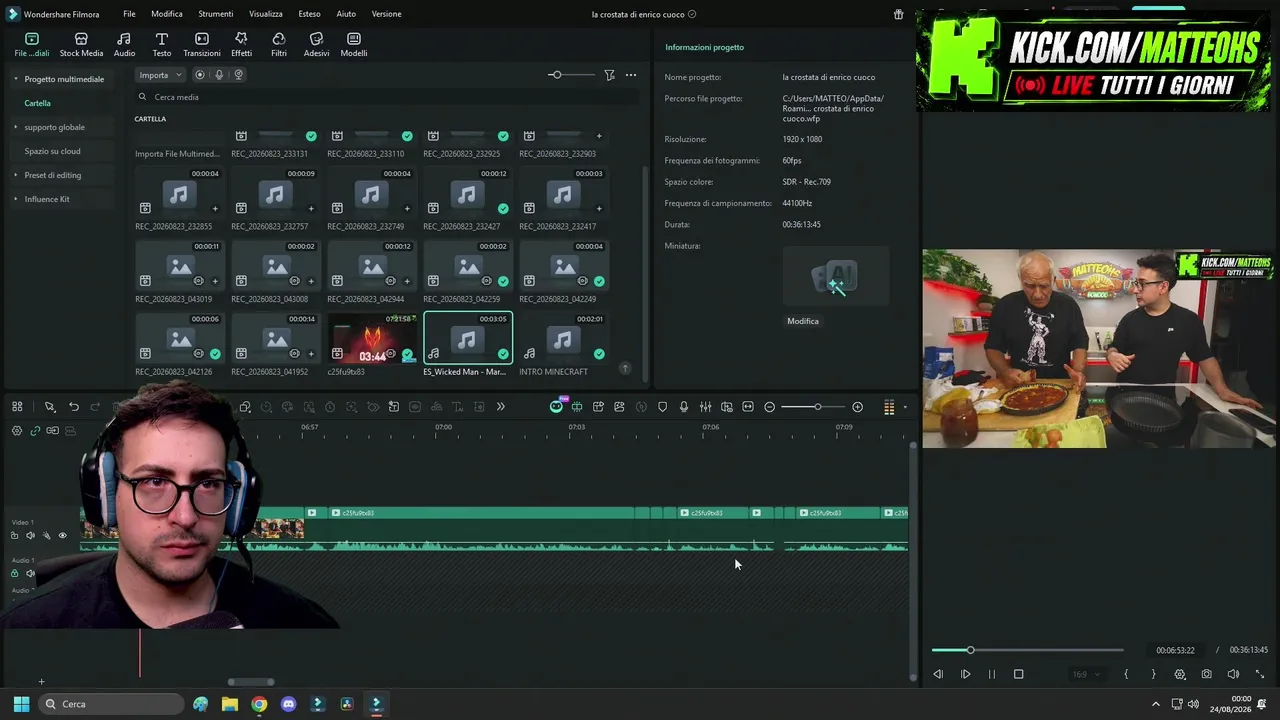Open the audio mixer icon
The width and height of the screenshot is (1280, 720).
point(705,407)
